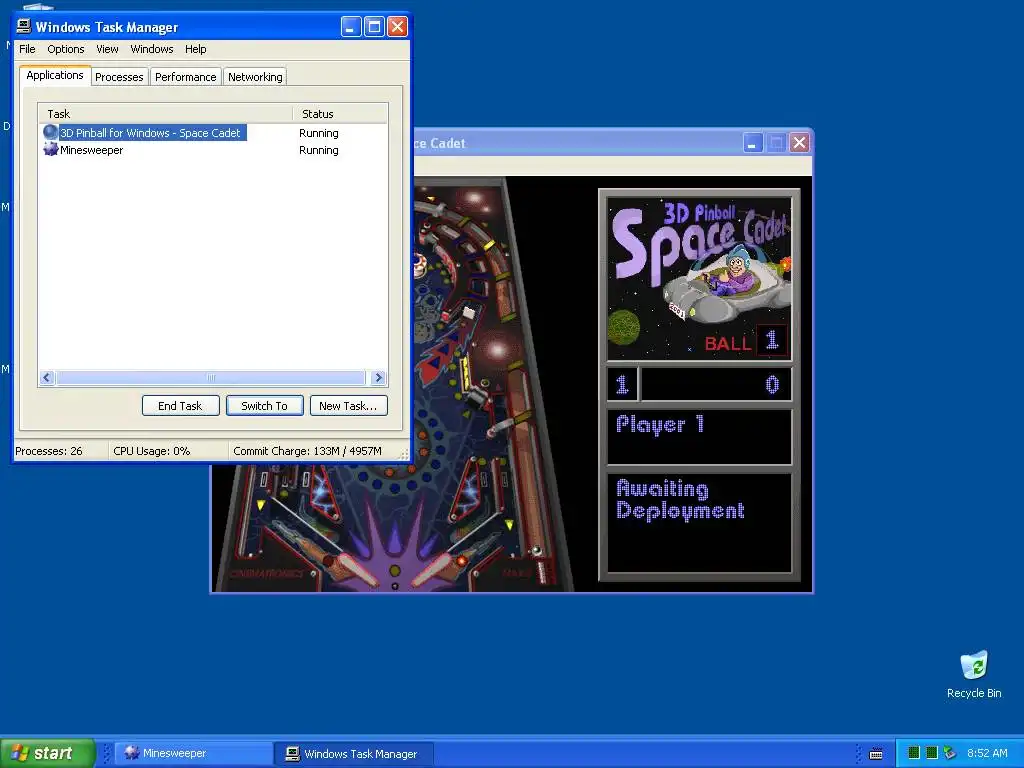Click 'Commit Charge: 133M / 4957M' status text

pyautogui.click(x=308, y=451)
